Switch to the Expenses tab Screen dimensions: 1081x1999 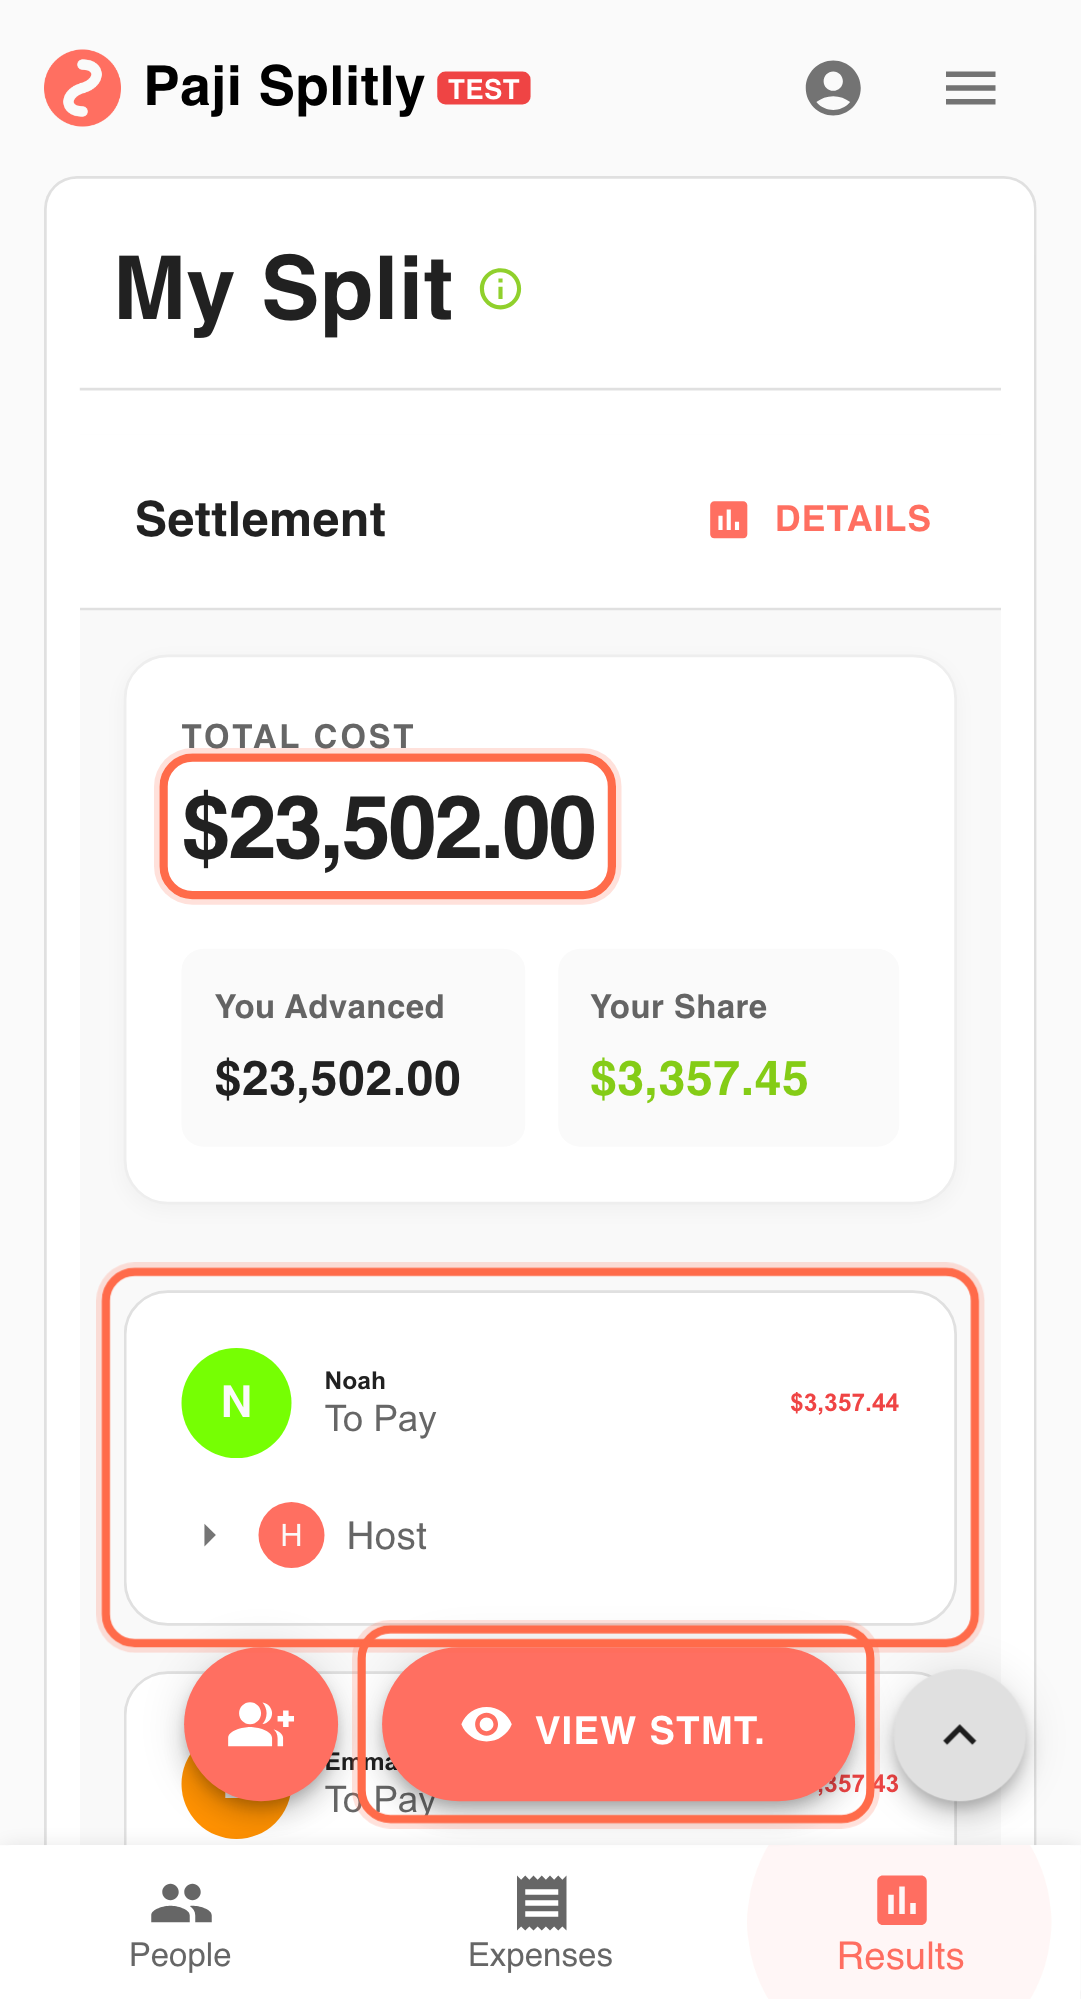point(540,1924)
